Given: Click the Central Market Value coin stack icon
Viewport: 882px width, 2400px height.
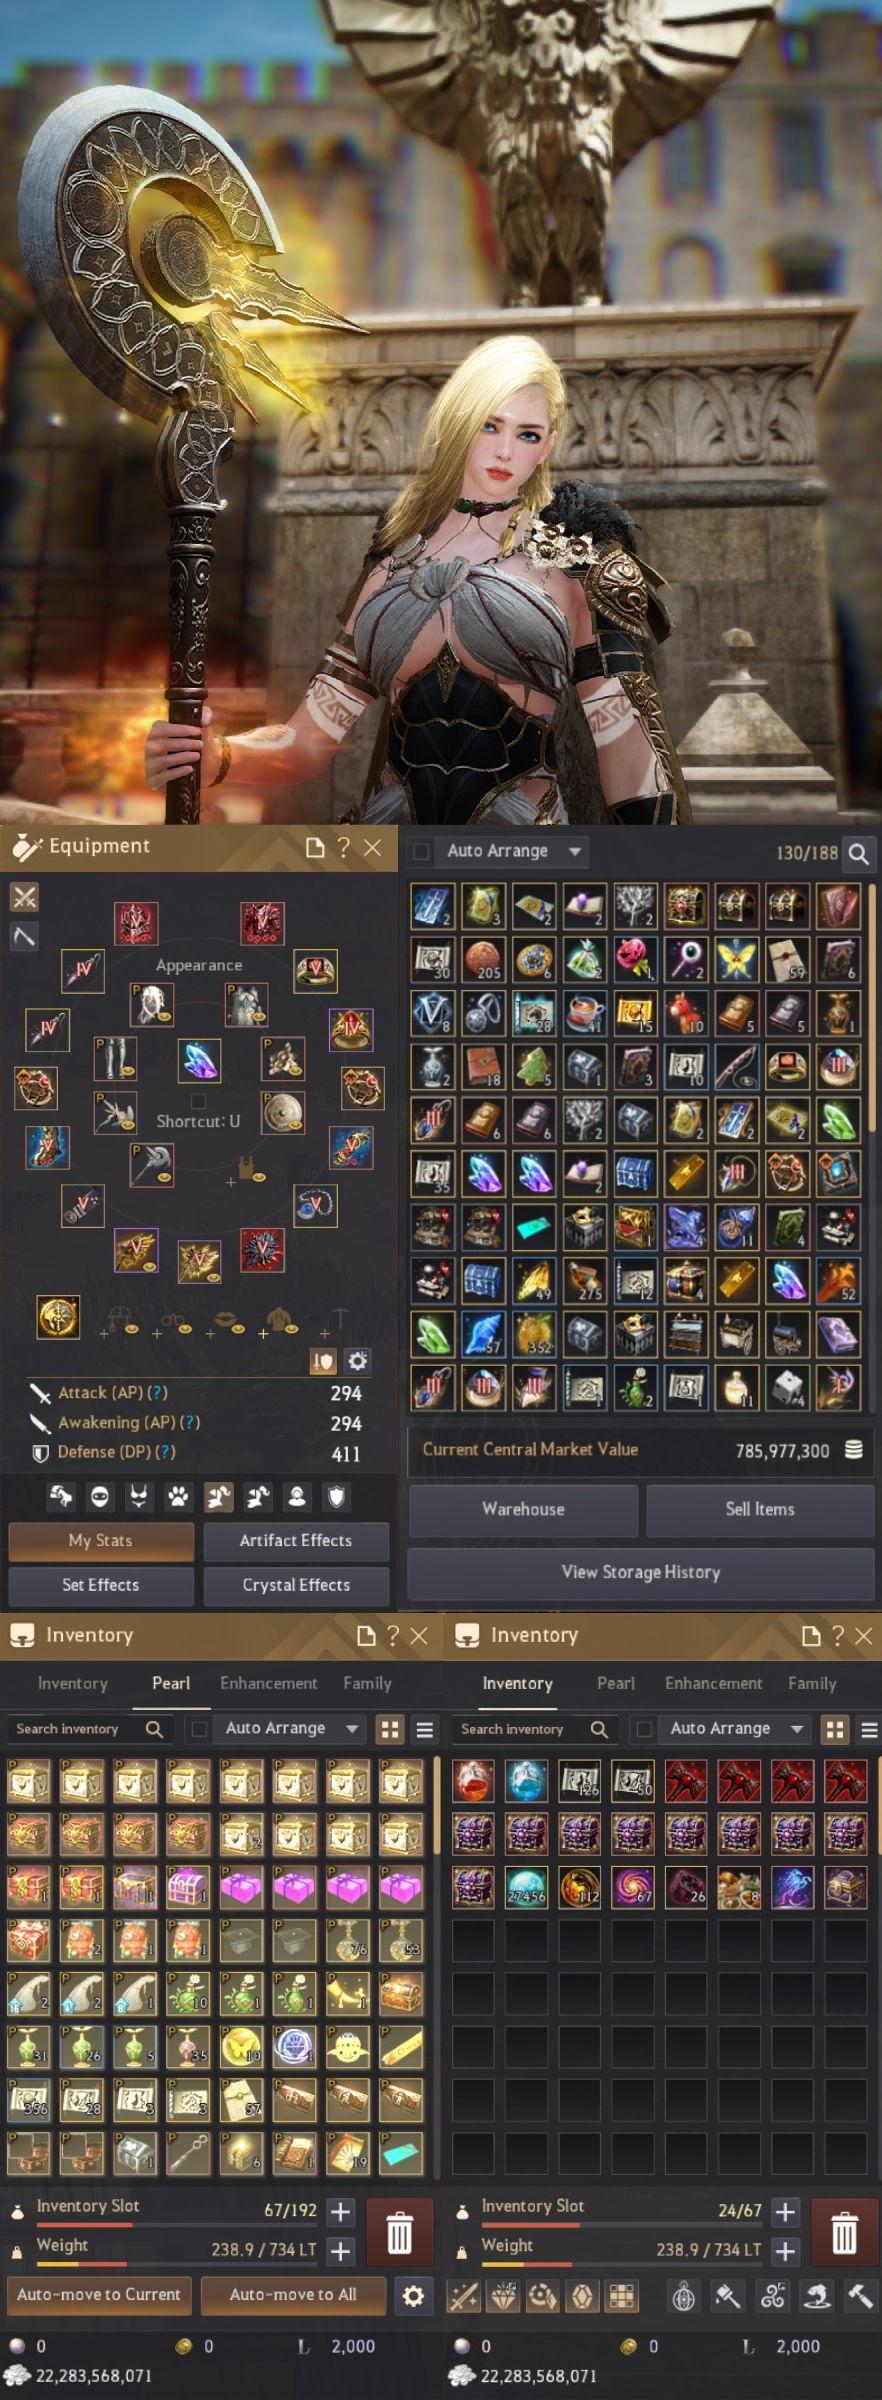Looking at the screenshot, I should pos(853,1450).
